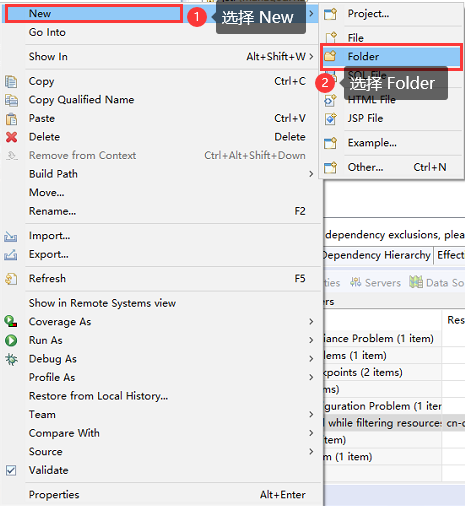Click the Import icon
465x506 pixels.
click(11, 236)
